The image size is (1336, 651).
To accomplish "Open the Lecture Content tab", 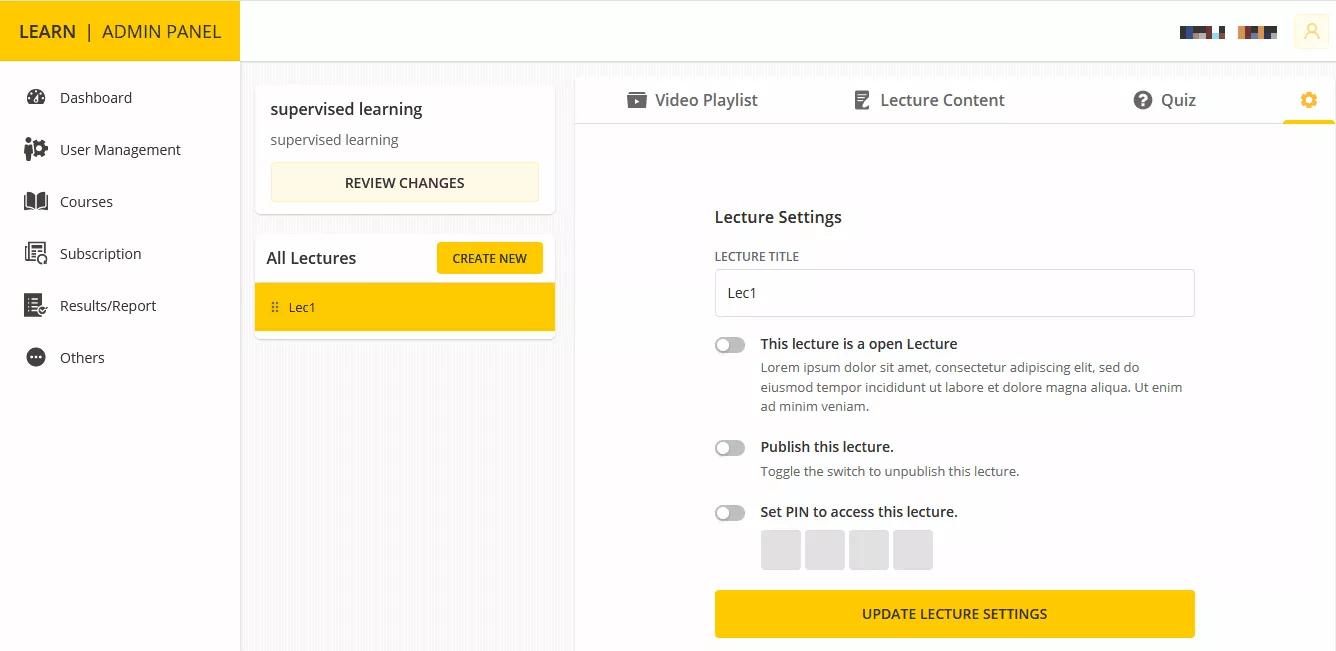I will tap(928, 100).
